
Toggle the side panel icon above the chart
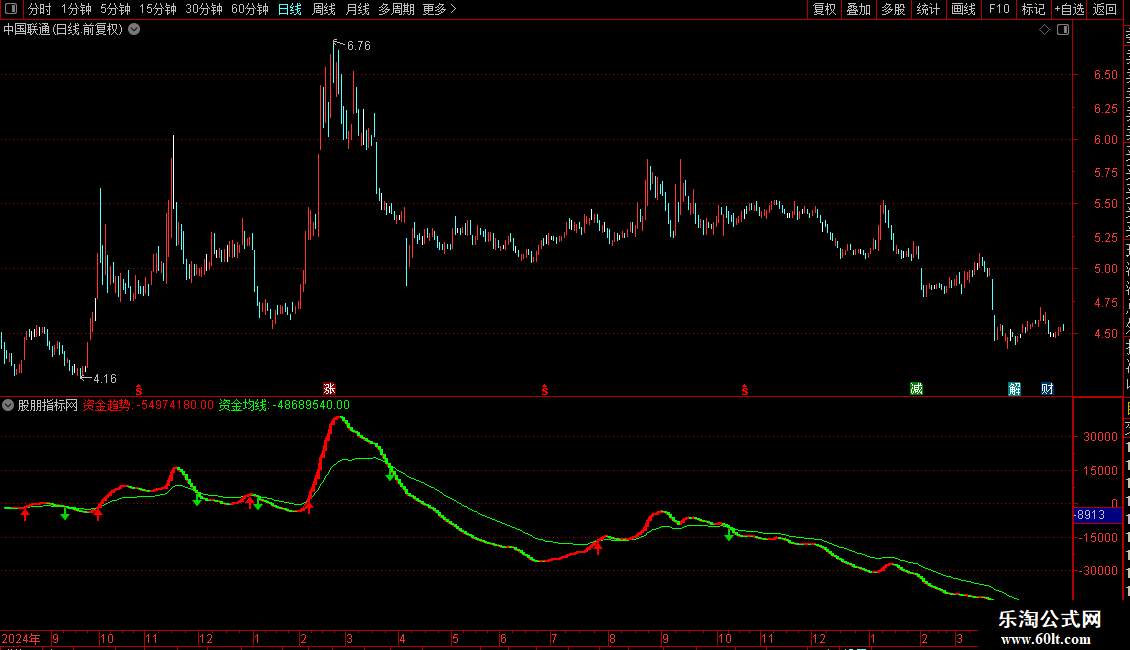[x=1063, y=30]
